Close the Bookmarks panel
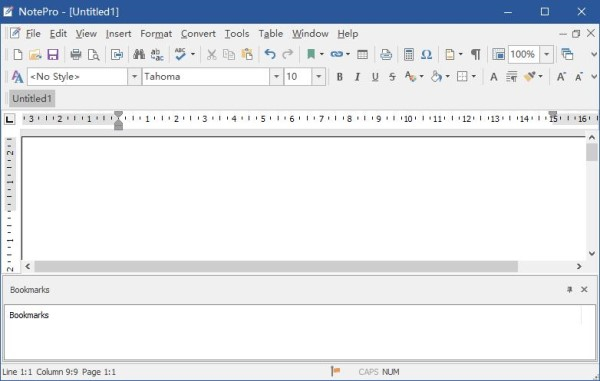 point(584,290)
